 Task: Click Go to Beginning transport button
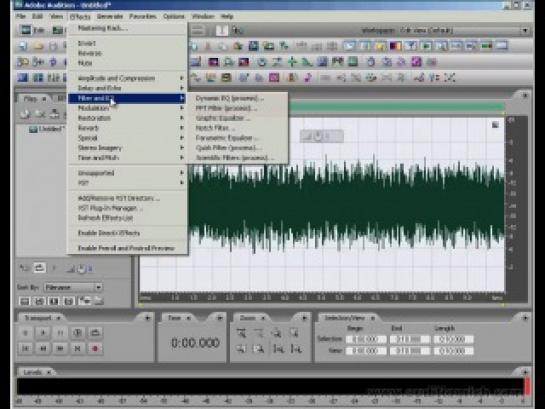[x=25, y=348]
